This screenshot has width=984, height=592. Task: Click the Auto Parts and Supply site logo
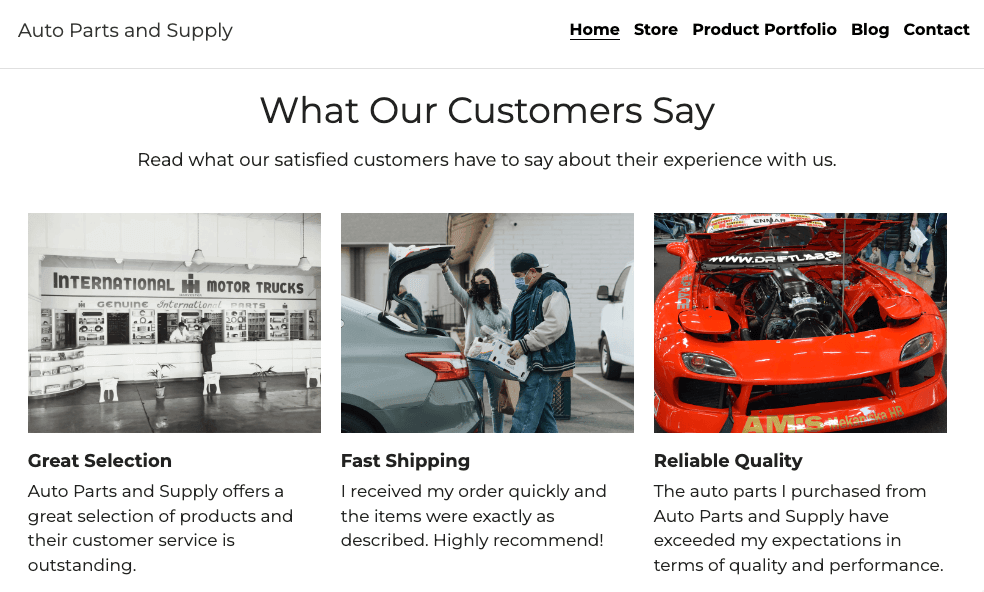(125, 30)
